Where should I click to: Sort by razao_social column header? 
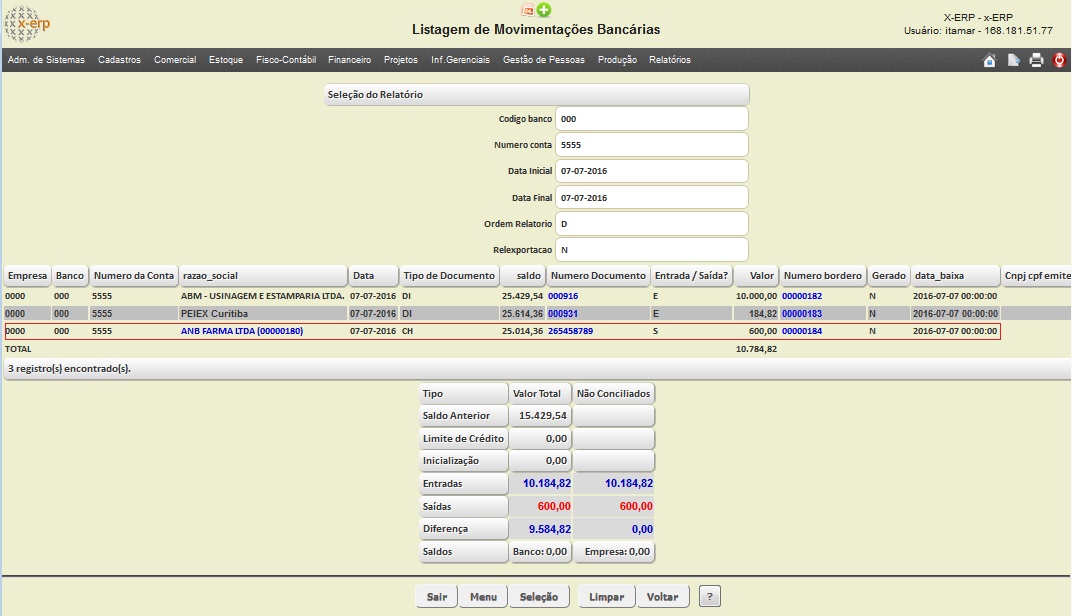click(263, 276)
